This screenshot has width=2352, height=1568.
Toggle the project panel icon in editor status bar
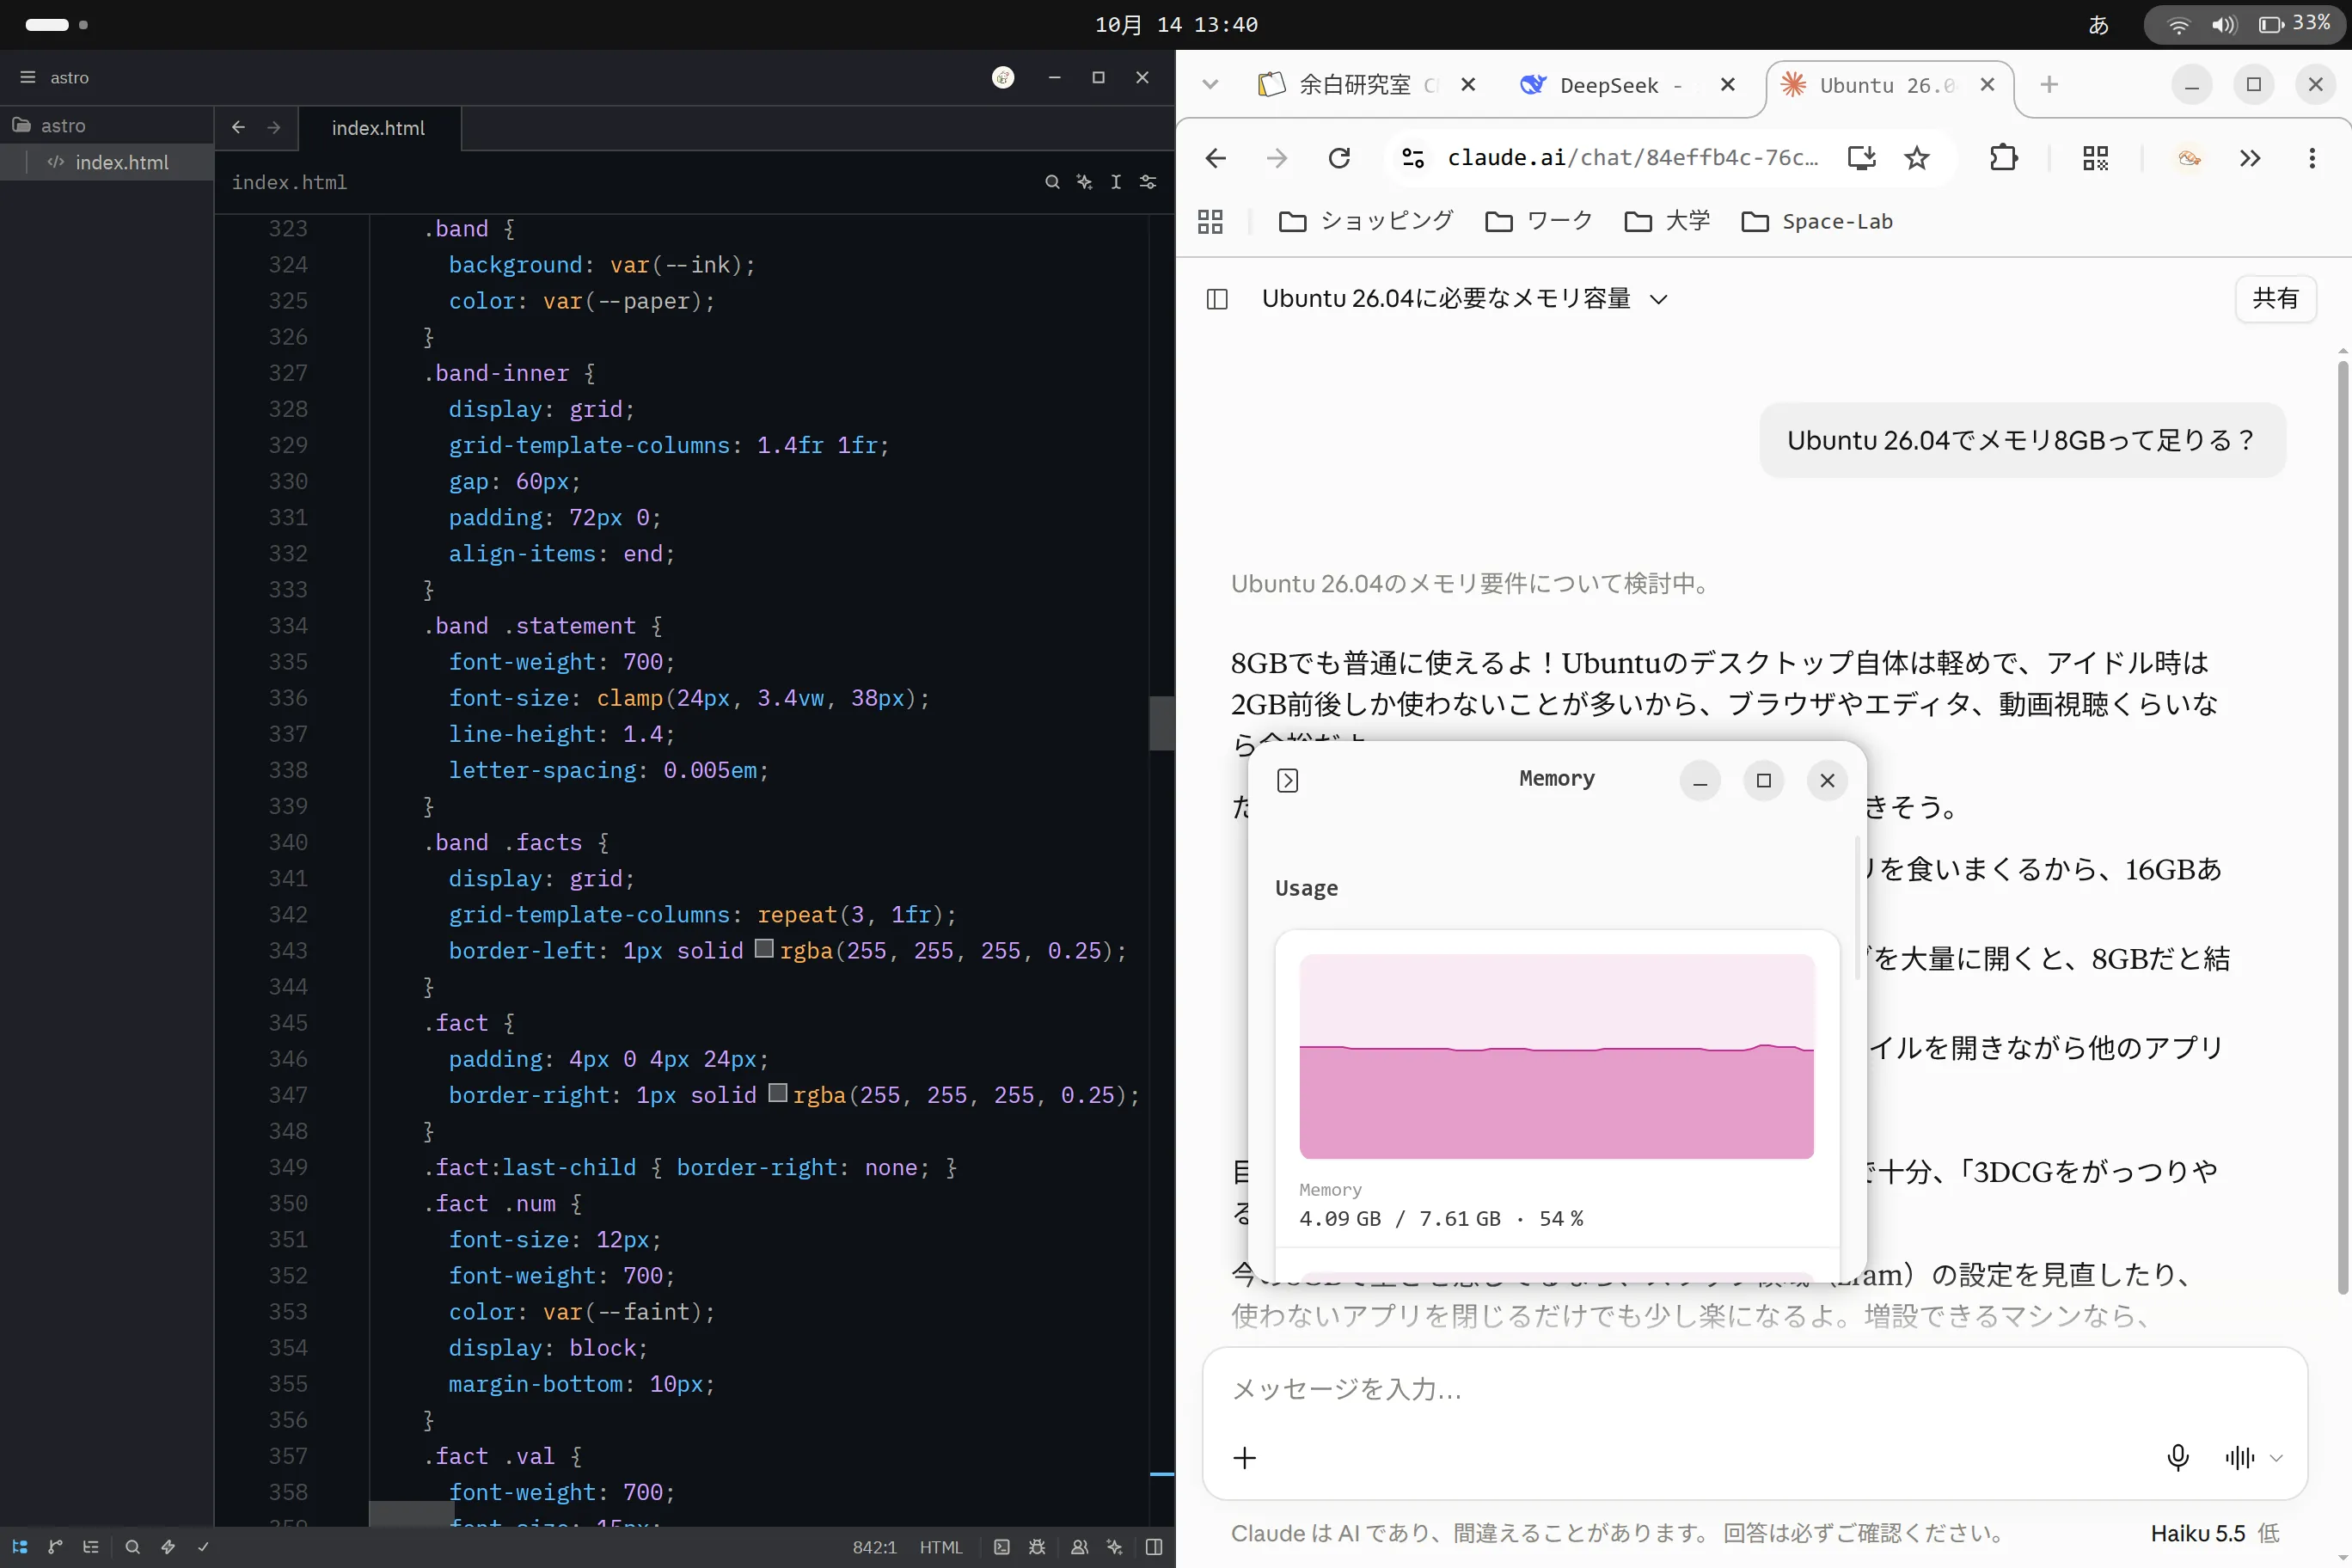click(x=20, y=1547)
